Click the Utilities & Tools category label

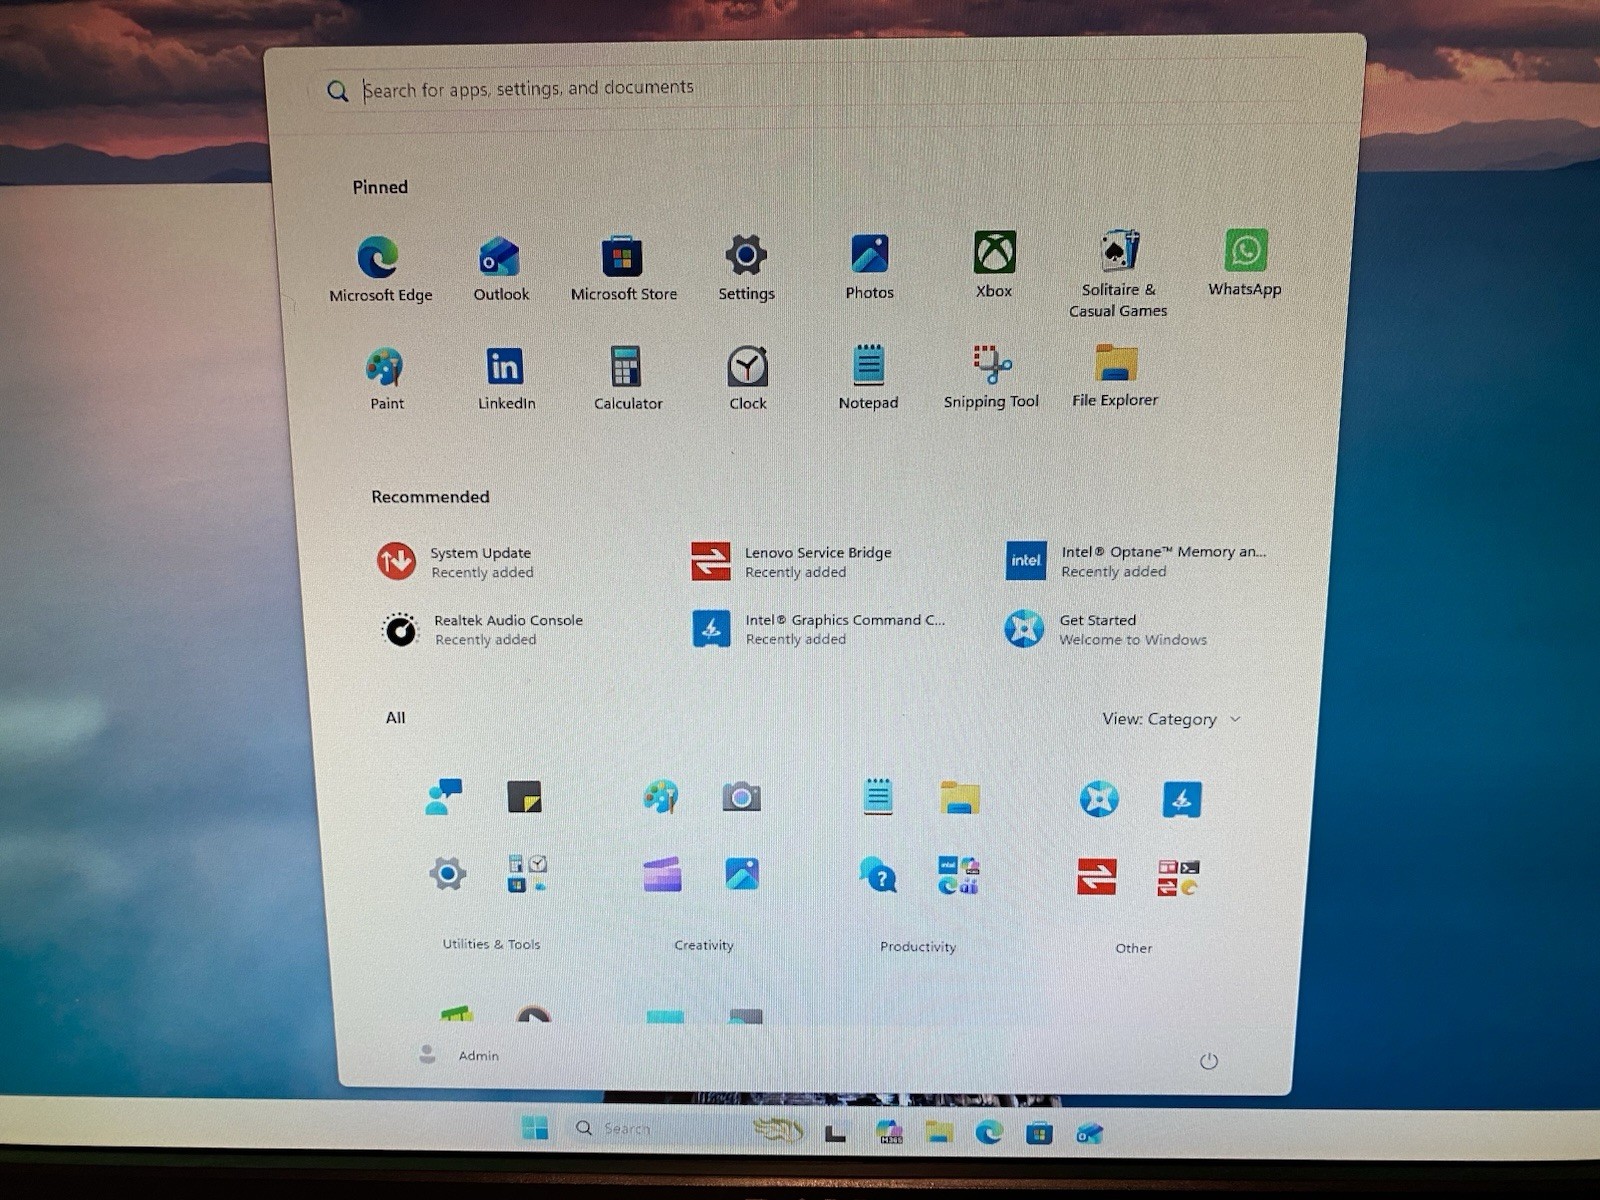coord(491,944)
